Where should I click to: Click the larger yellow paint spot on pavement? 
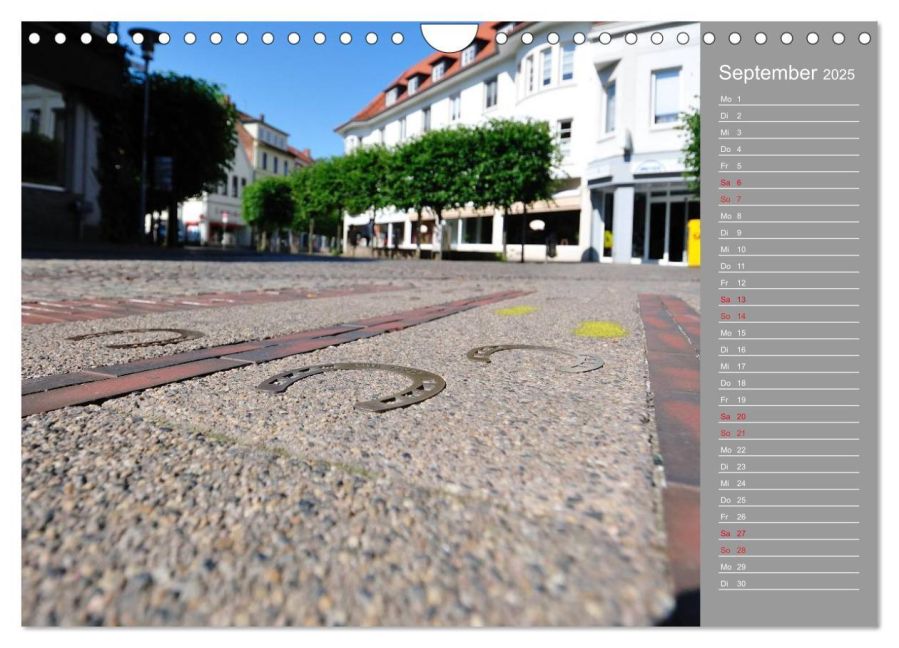[599, 329]
